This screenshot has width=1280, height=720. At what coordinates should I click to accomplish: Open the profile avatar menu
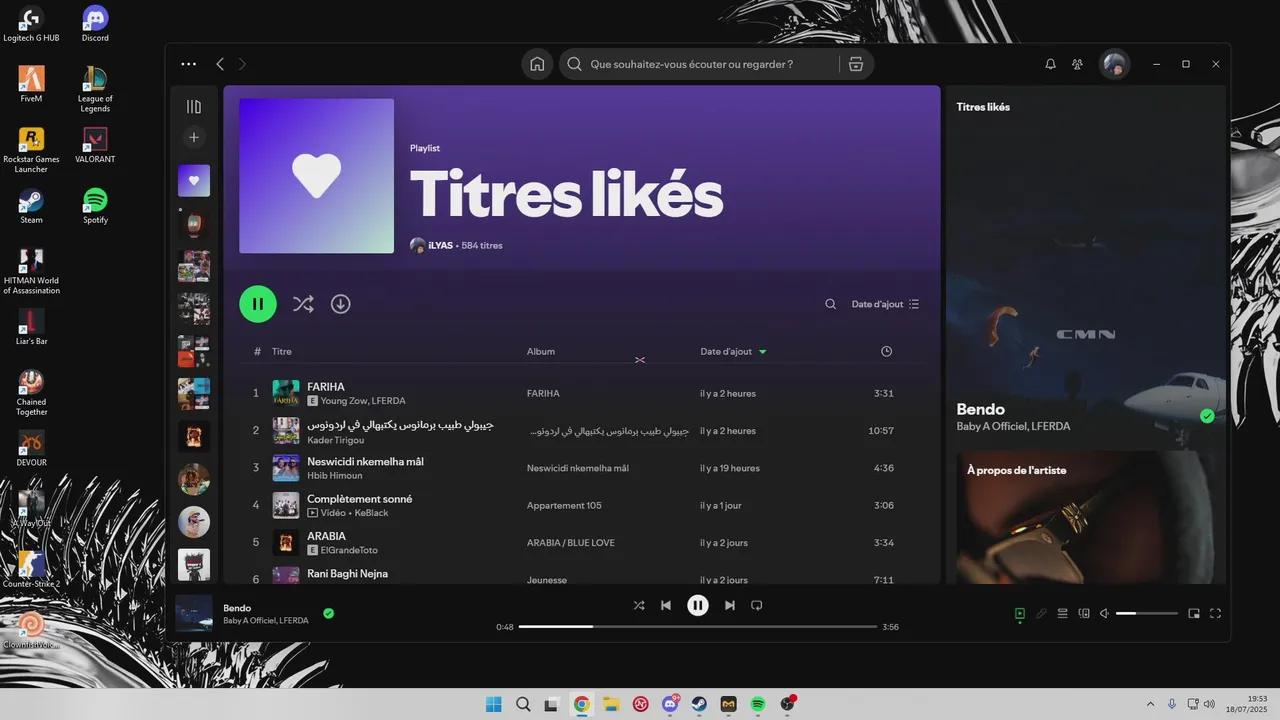(1114, 64)
